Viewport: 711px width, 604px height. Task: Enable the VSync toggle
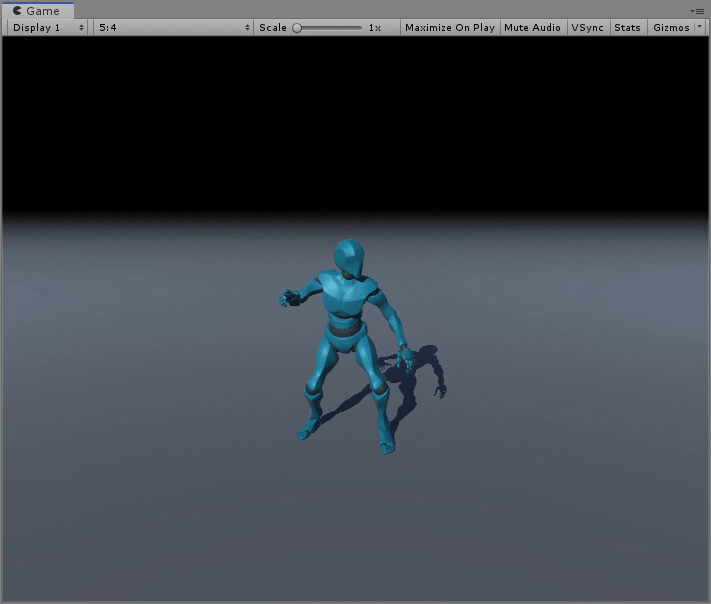(x=587, y=28)
